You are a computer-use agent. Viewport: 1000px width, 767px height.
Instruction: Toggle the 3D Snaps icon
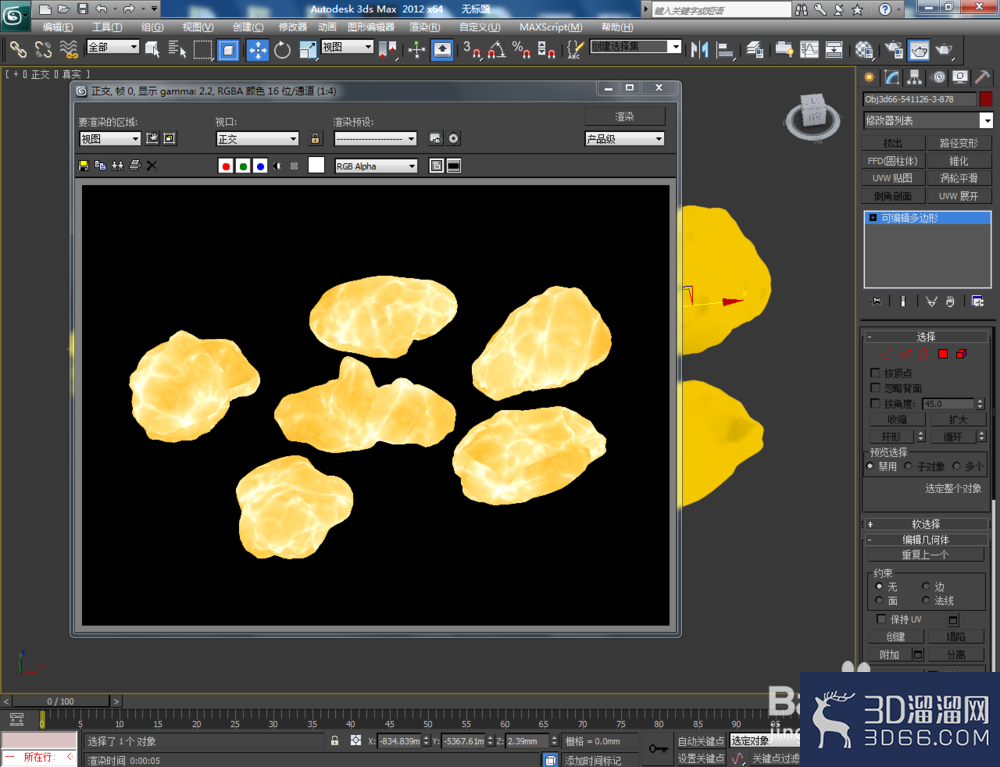472,50
